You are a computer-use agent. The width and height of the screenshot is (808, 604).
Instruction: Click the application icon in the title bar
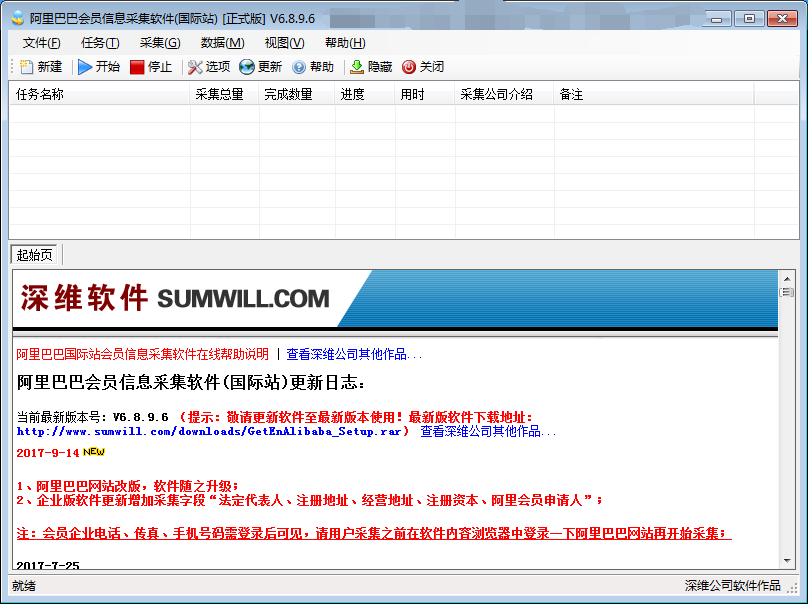tap(18, 18)
